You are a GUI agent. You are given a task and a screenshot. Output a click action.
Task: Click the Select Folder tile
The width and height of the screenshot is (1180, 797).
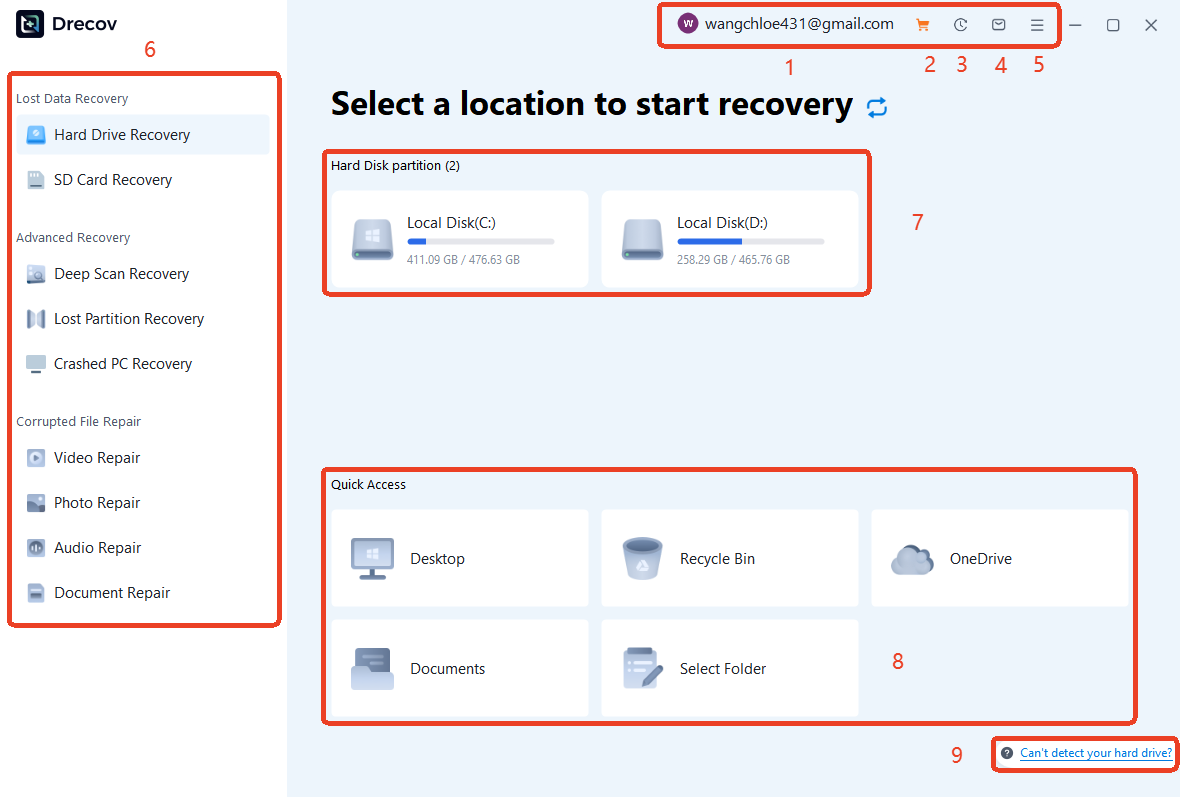(729, 668)
